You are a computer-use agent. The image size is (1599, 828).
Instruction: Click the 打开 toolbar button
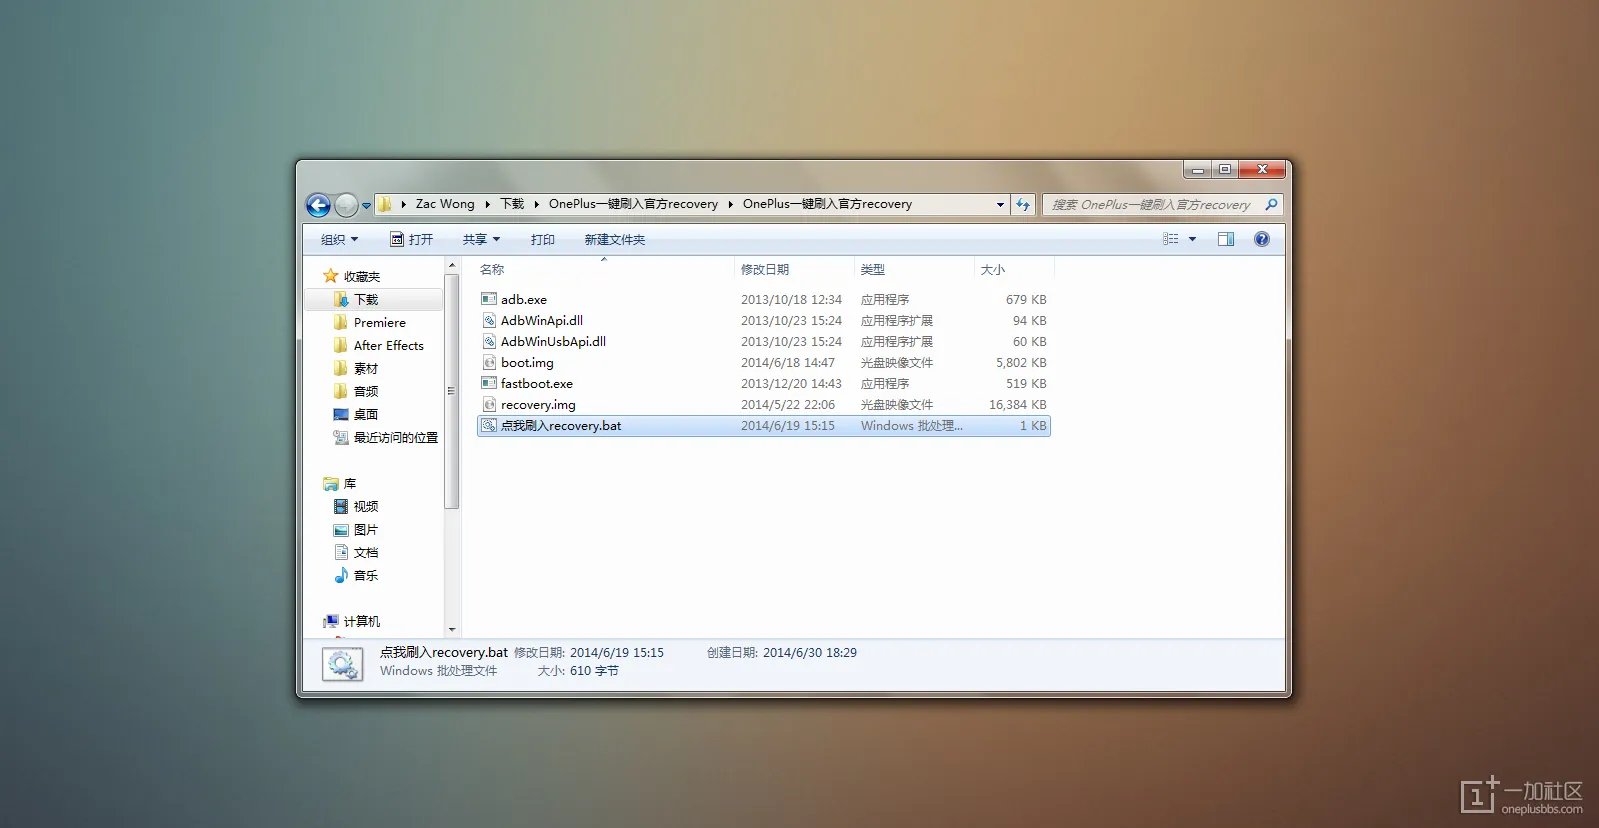(x=412, y=240)
